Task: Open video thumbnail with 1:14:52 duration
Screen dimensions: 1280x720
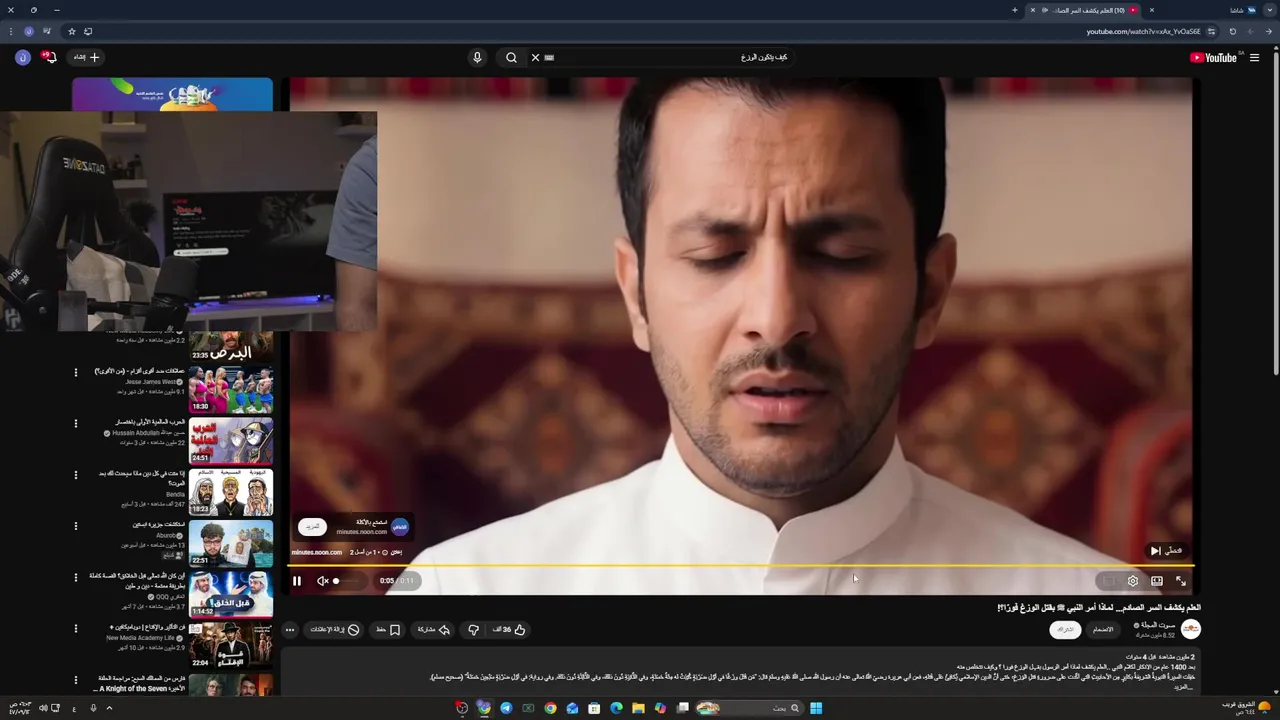Action: (x=231, y=594)
